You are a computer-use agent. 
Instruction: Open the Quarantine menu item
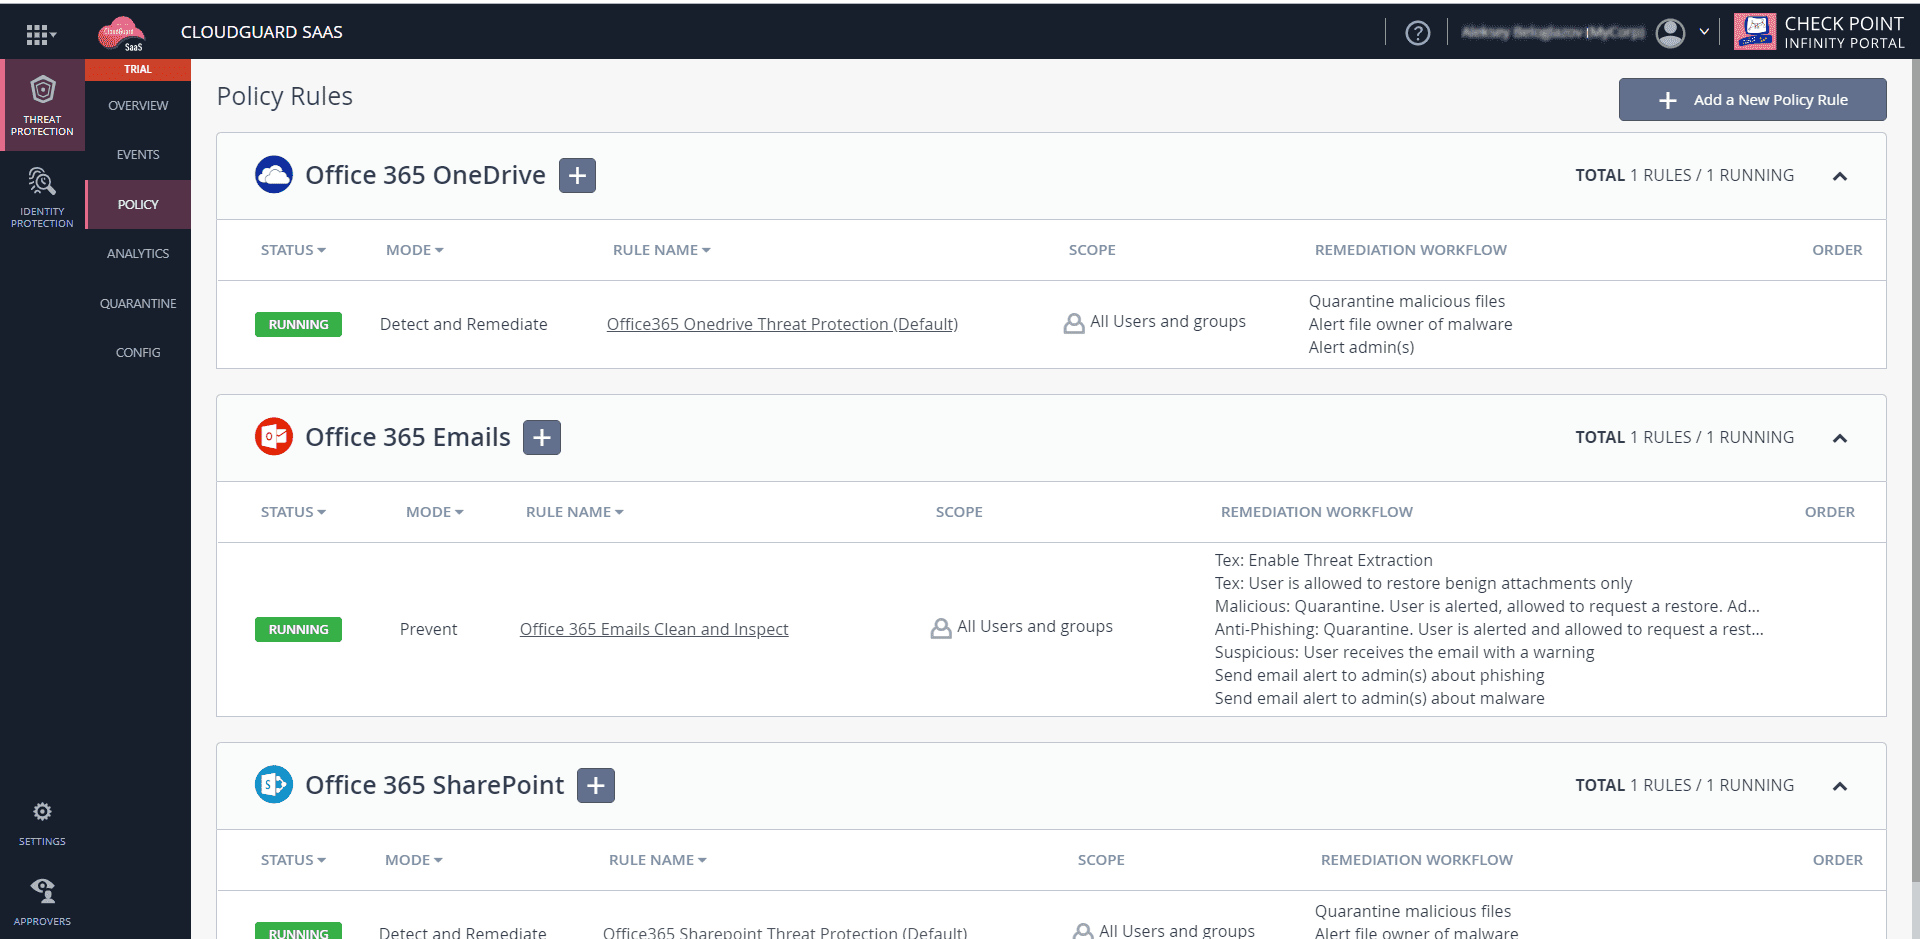(138, 304)
